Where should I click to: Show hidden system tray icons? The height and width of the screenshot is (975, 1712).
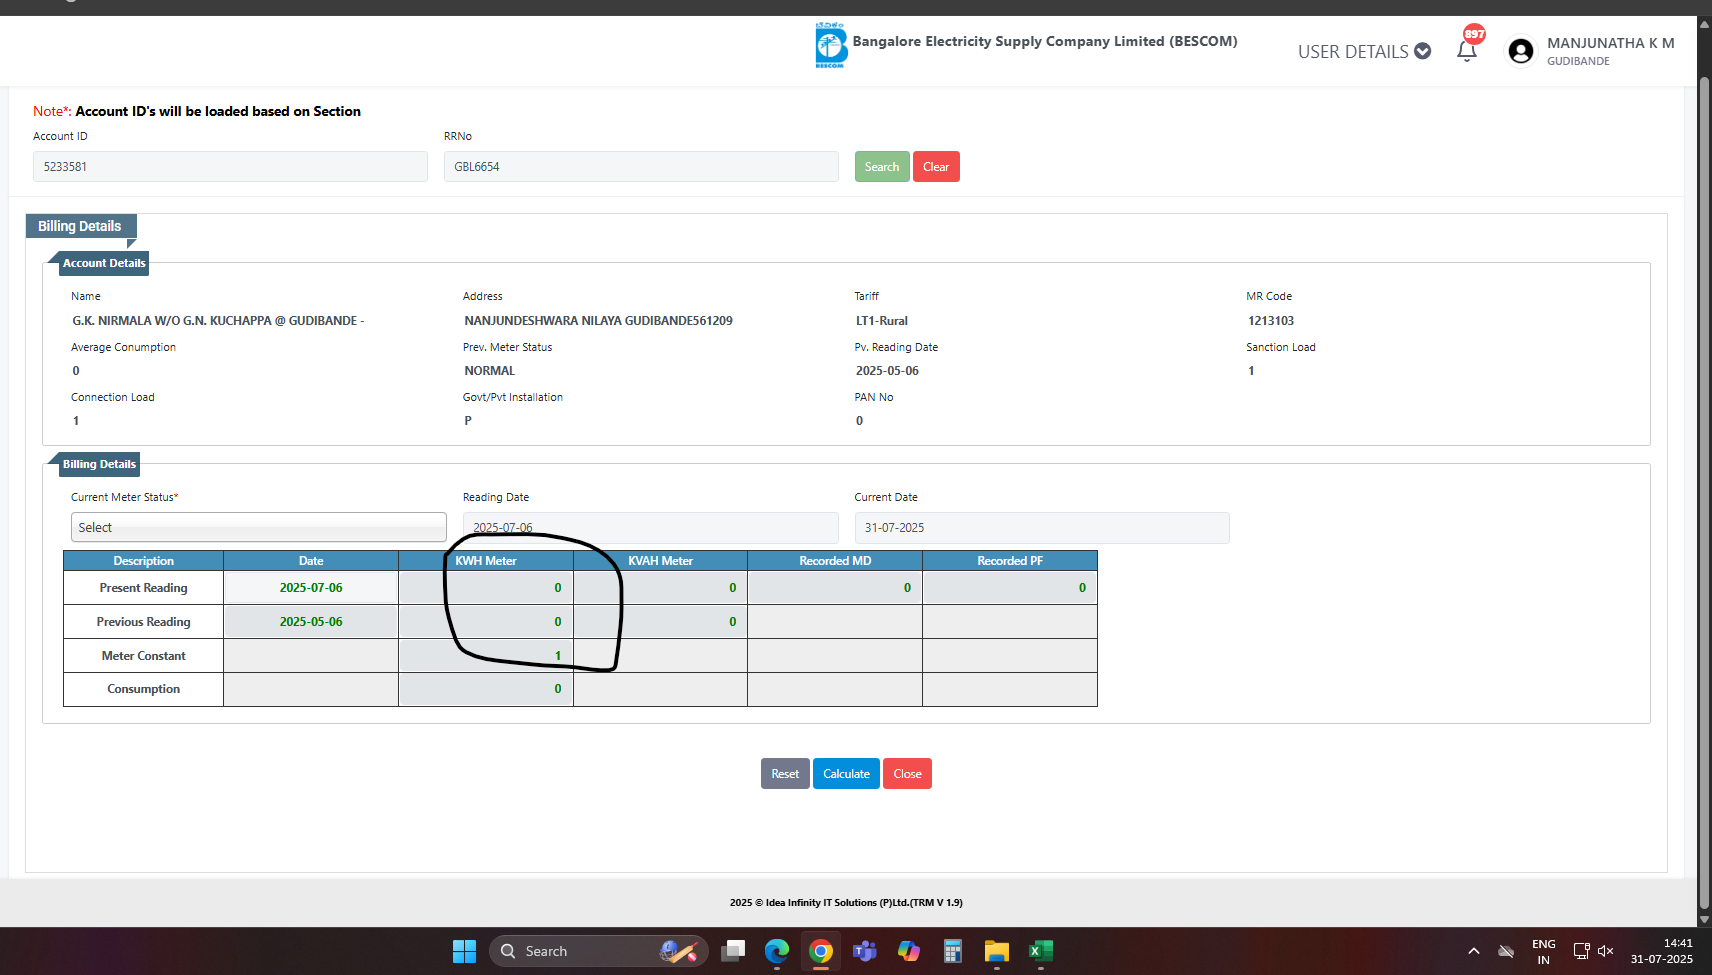coord(1473,951)
